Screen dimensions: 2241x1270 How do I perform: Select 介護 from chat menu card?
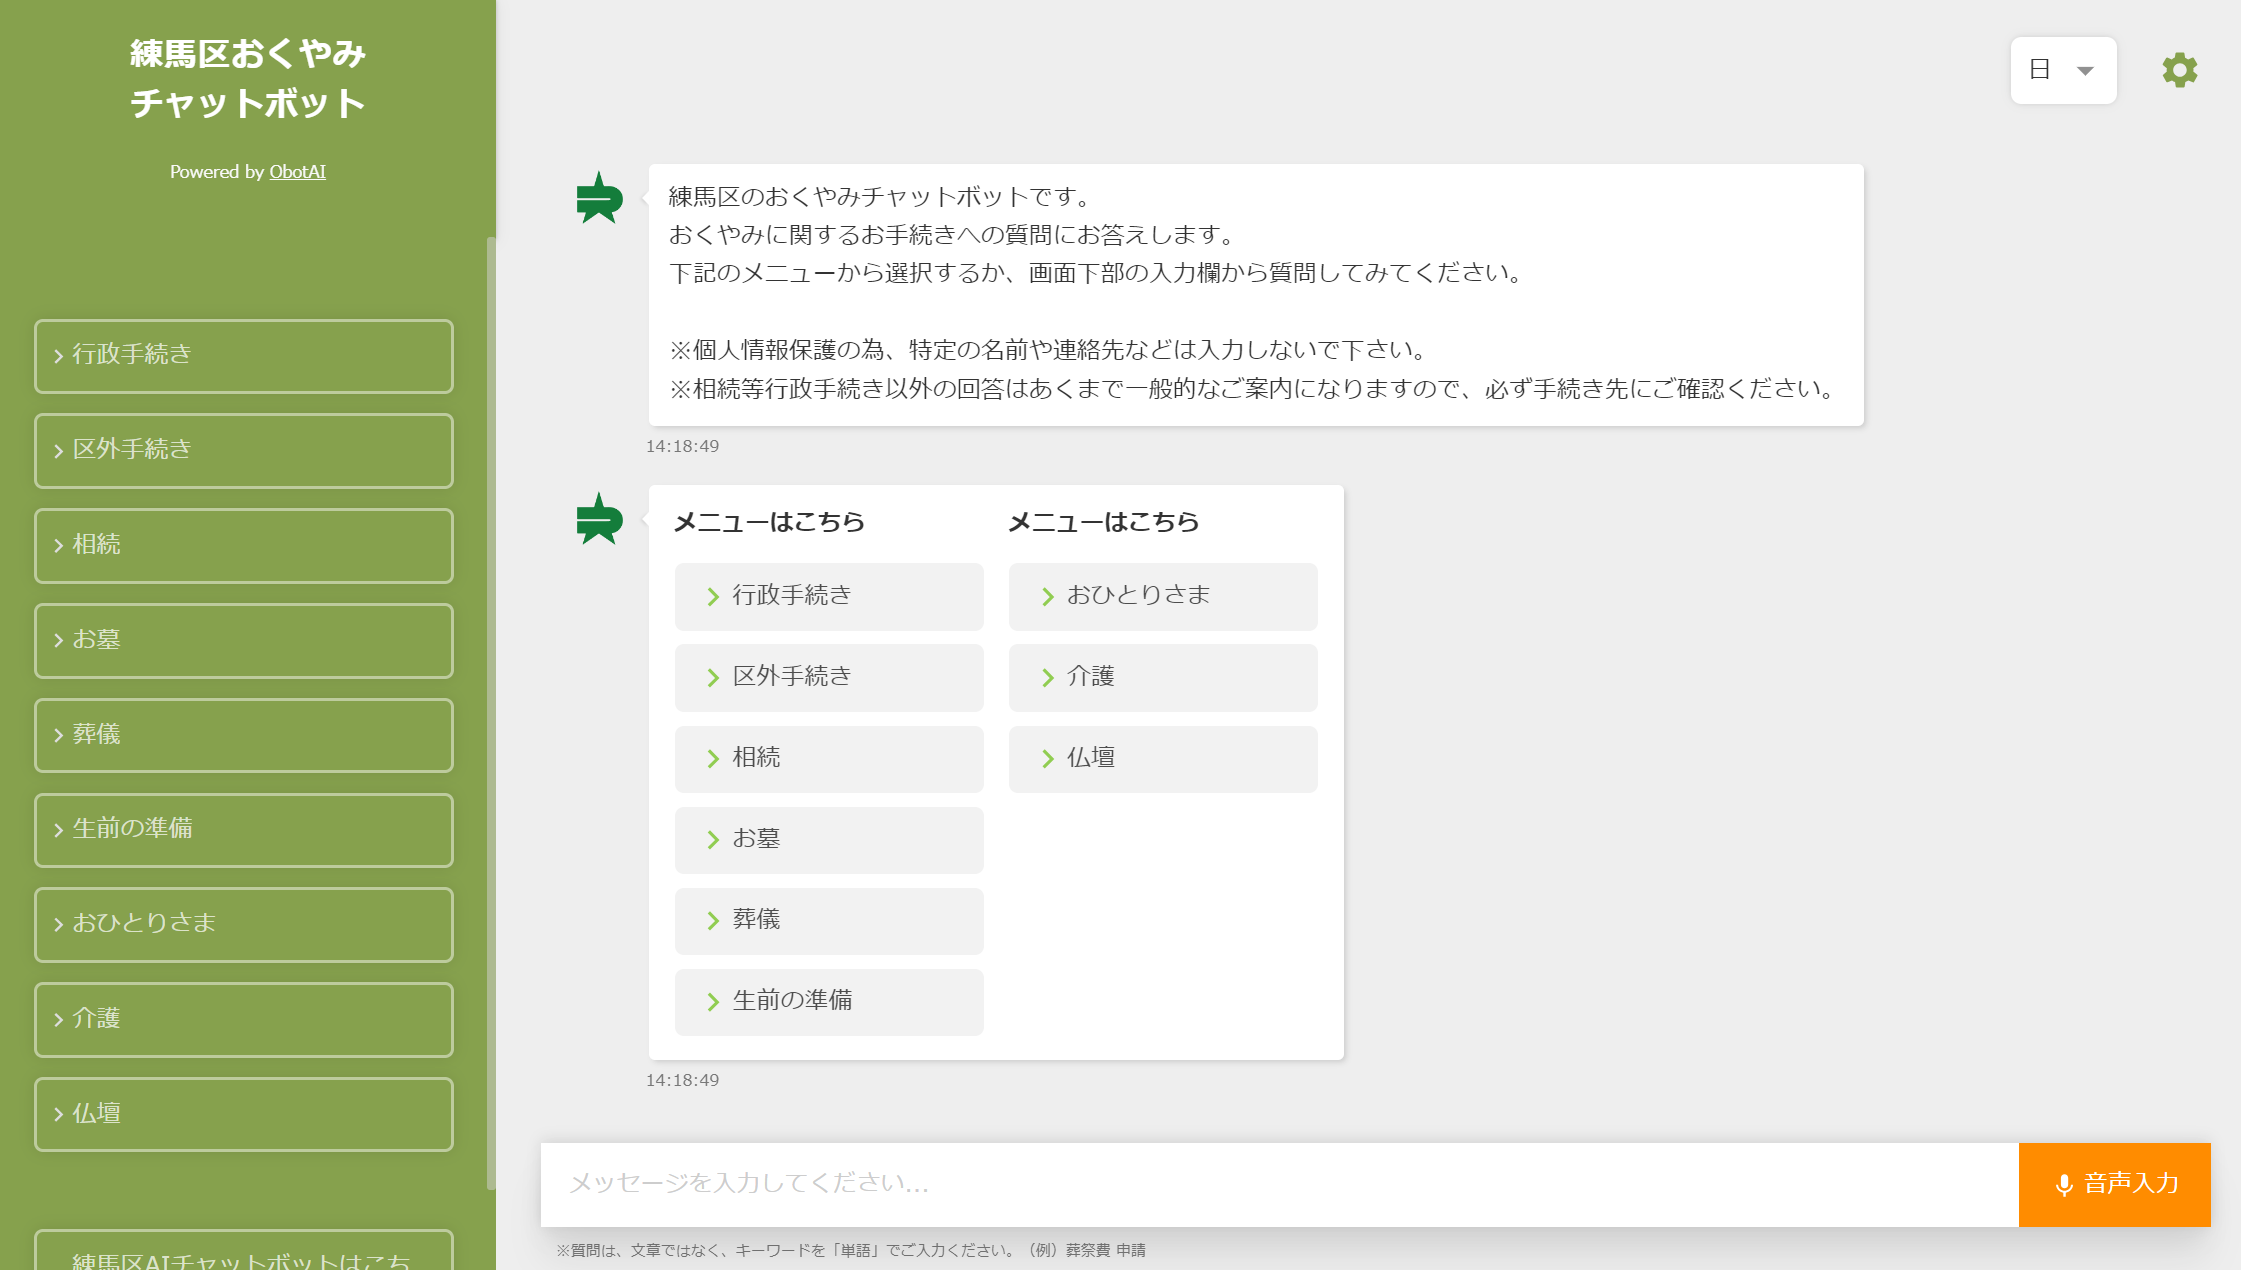(x=1162, y=677)
